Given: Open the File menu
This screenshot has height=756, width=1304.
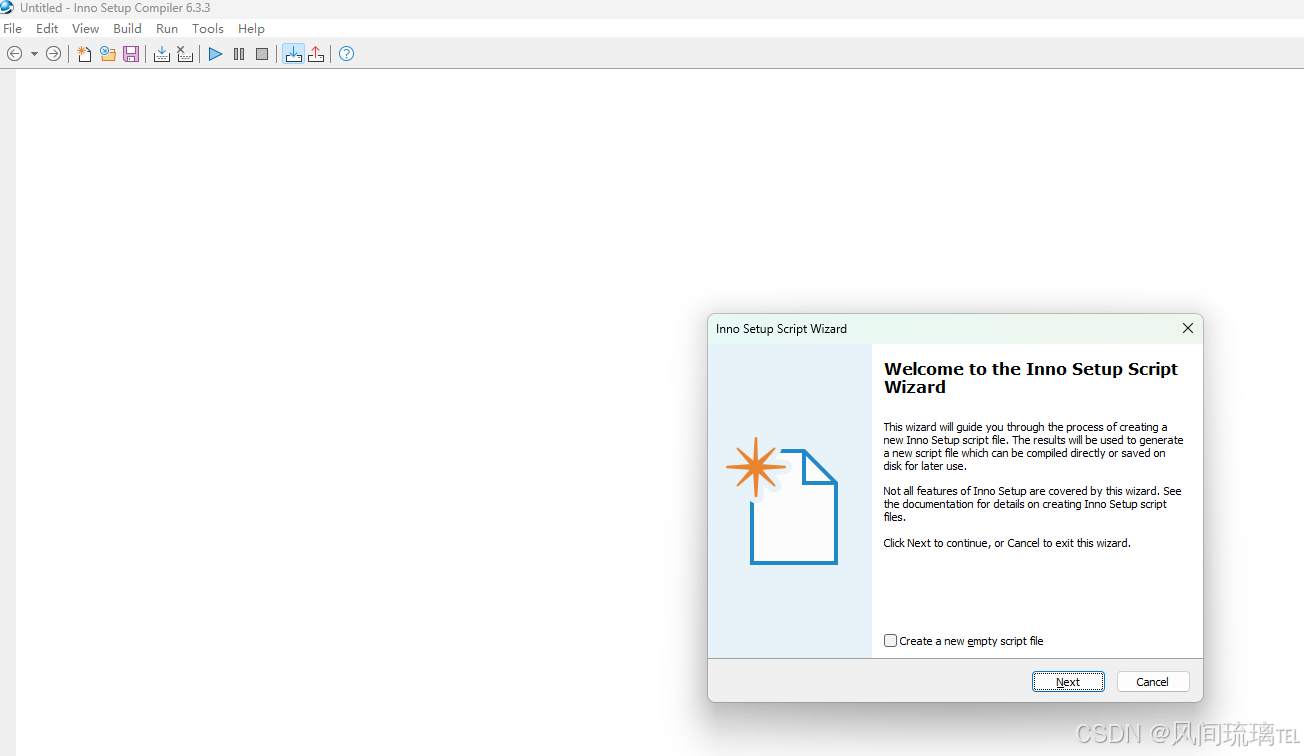Looking at the screenshot, I should pyautogui.click(x=13, y=29).
